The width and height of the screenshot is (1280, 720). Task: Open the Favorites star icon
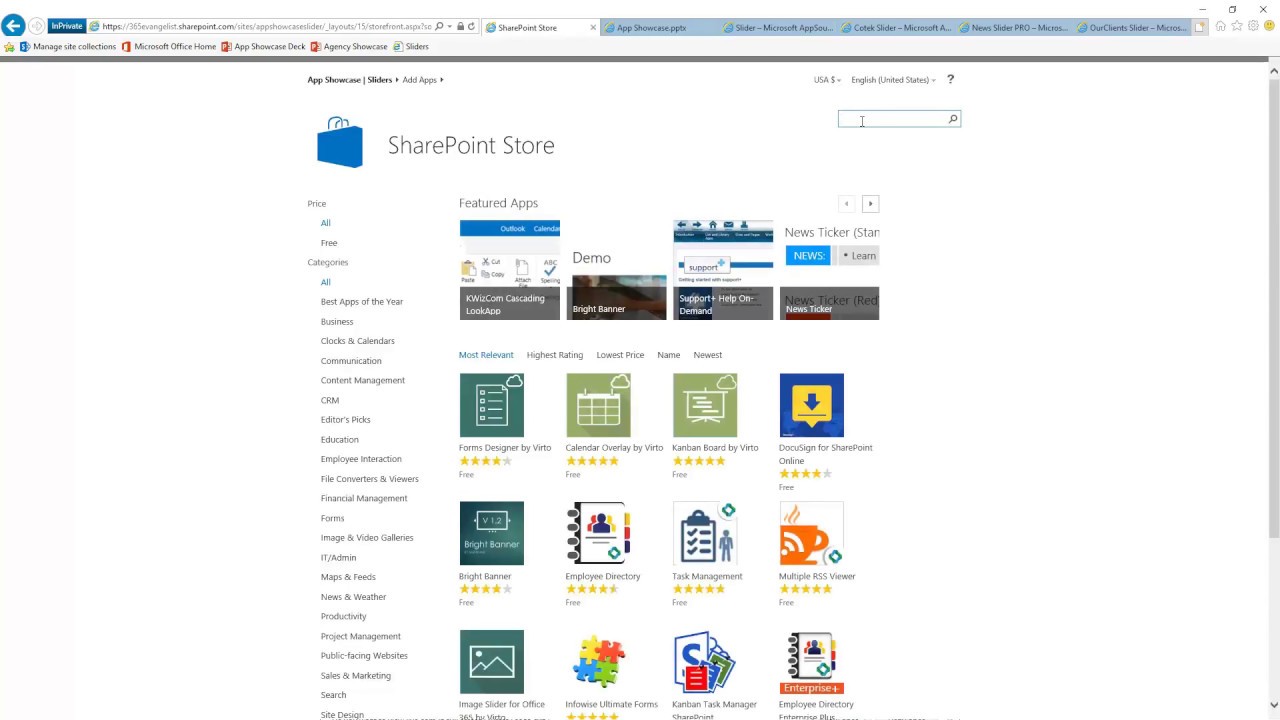pyautogui.click(x=1237, y=26)
